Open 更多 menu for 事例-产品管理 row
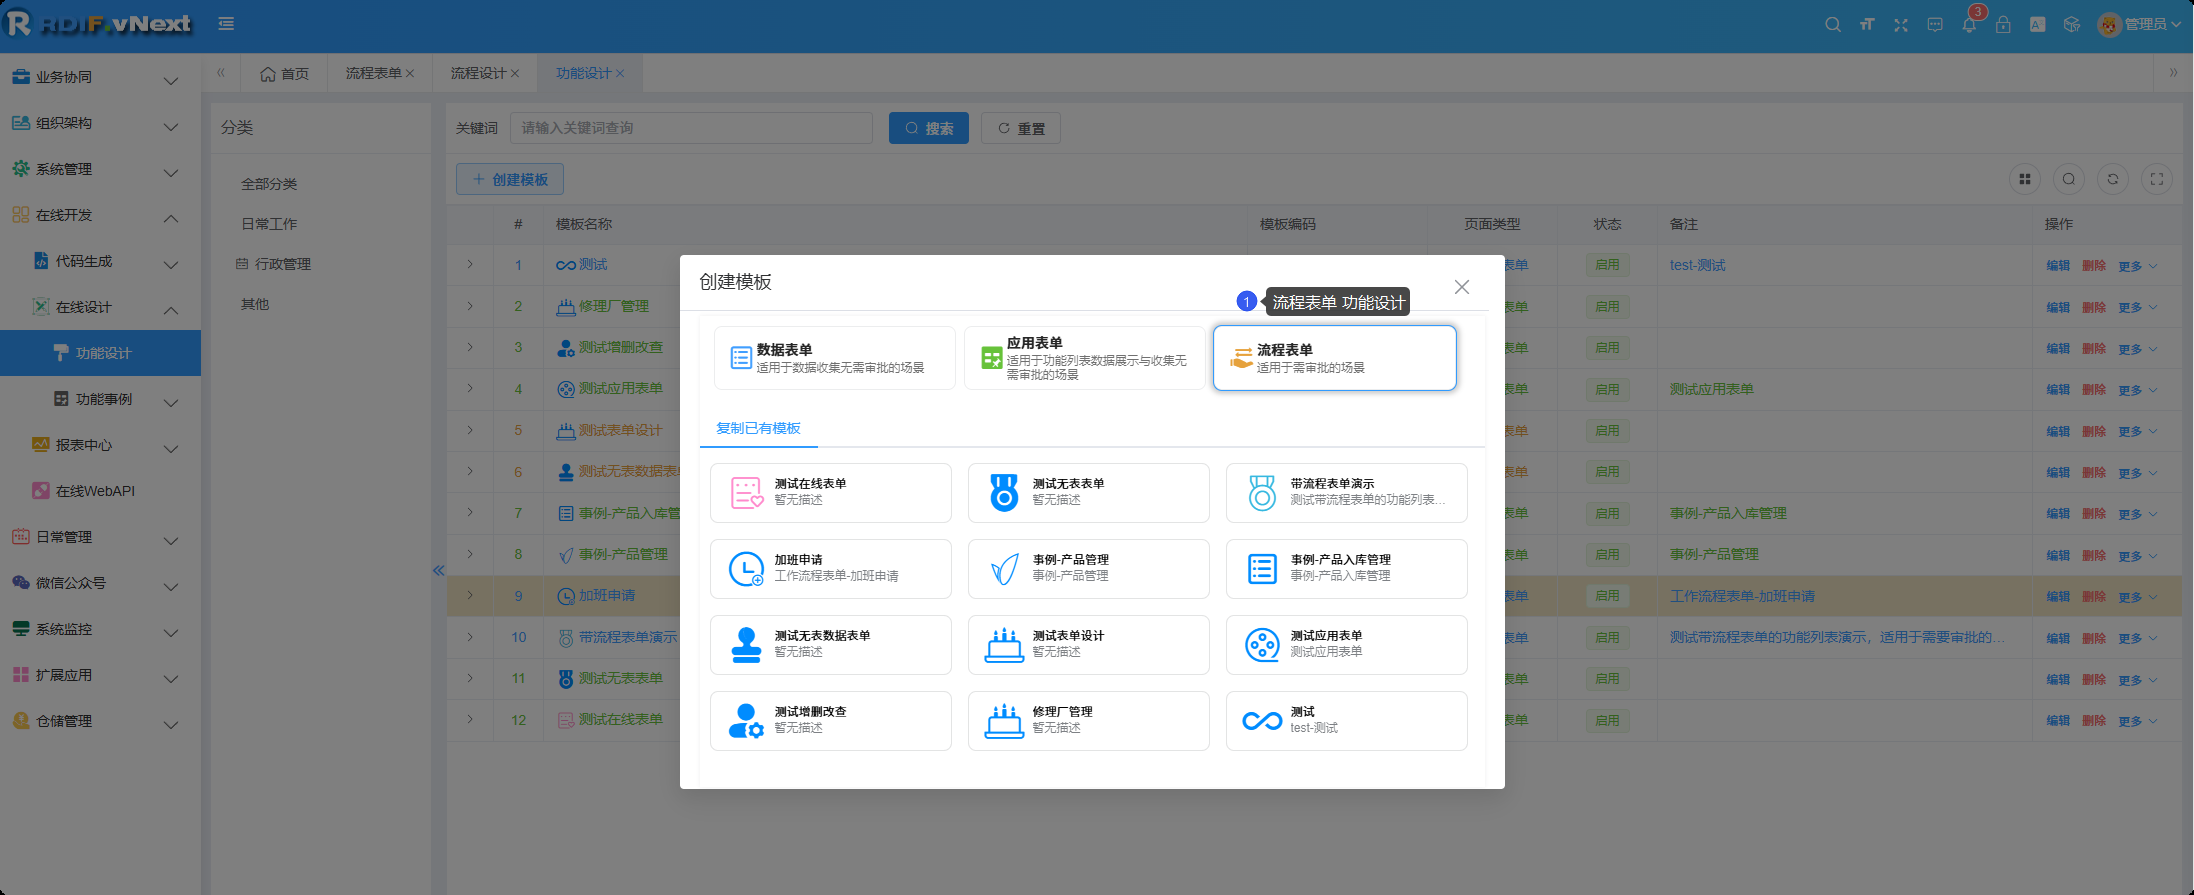This screenshot has height=895, width=2194. click(2137, 556)
